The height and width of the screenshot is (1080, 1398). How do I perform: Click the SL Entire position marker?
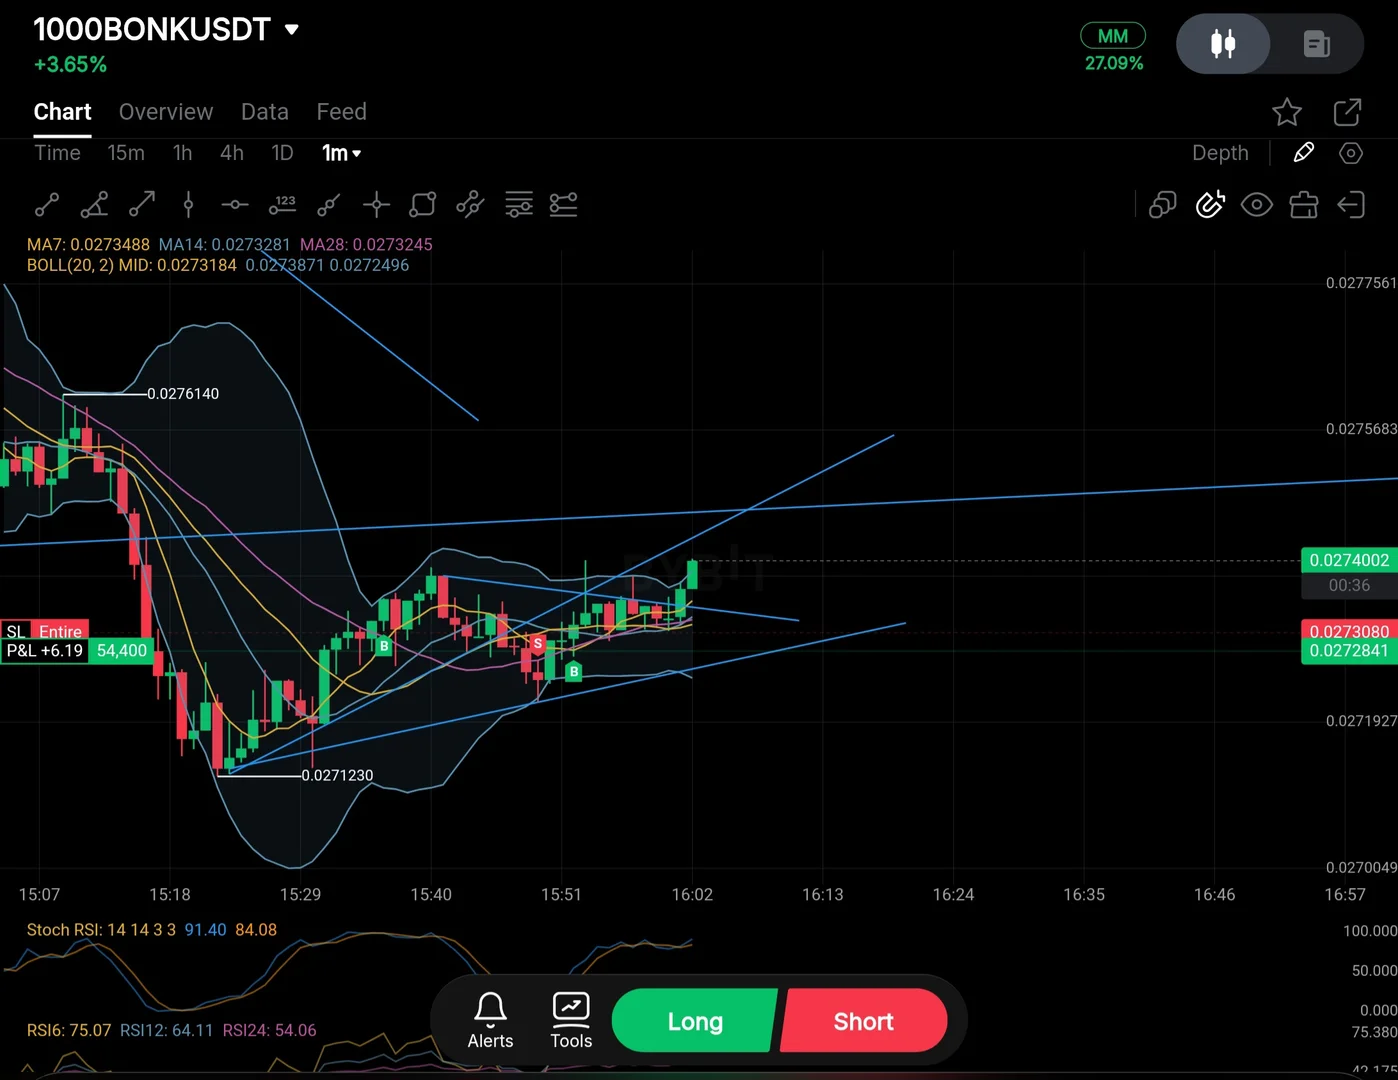coord(45,631)
